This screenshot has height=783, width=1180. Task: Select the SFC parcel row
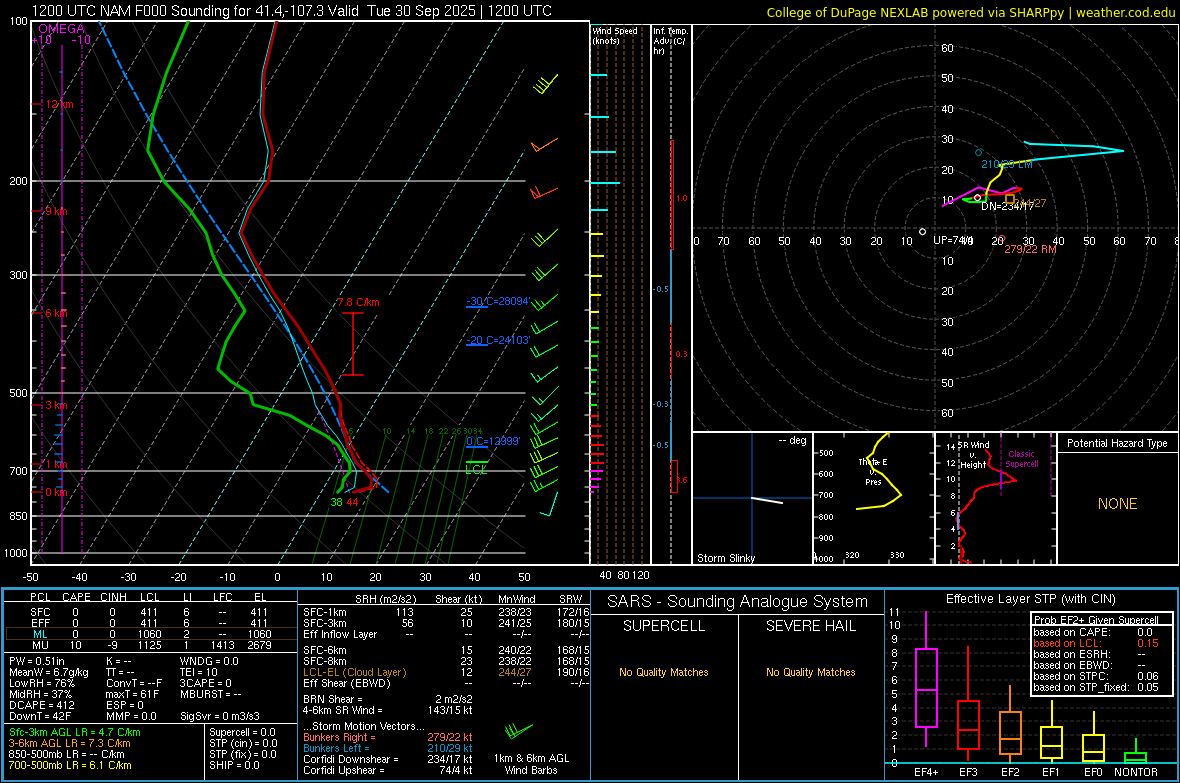coord(150,612)
